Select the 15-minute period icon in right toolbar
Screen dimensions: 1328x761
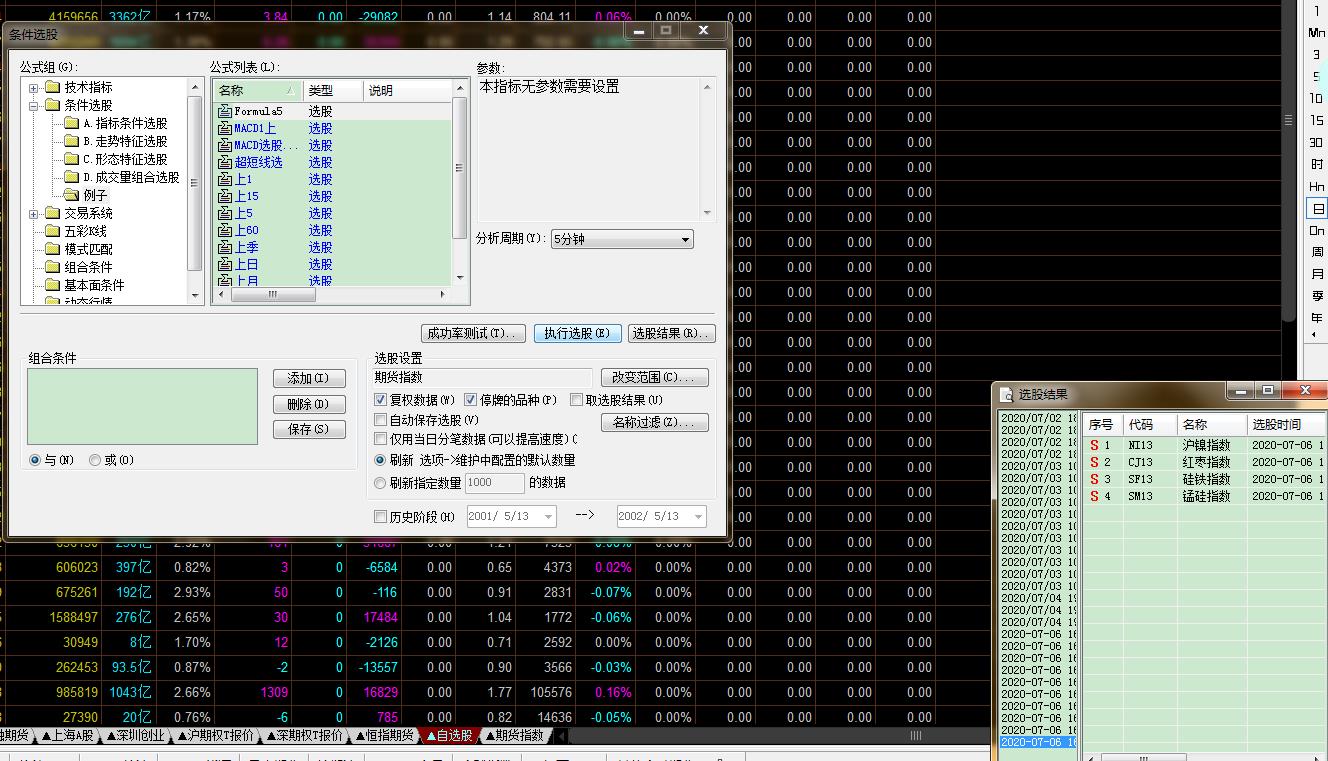click(x=1317, y=121)
